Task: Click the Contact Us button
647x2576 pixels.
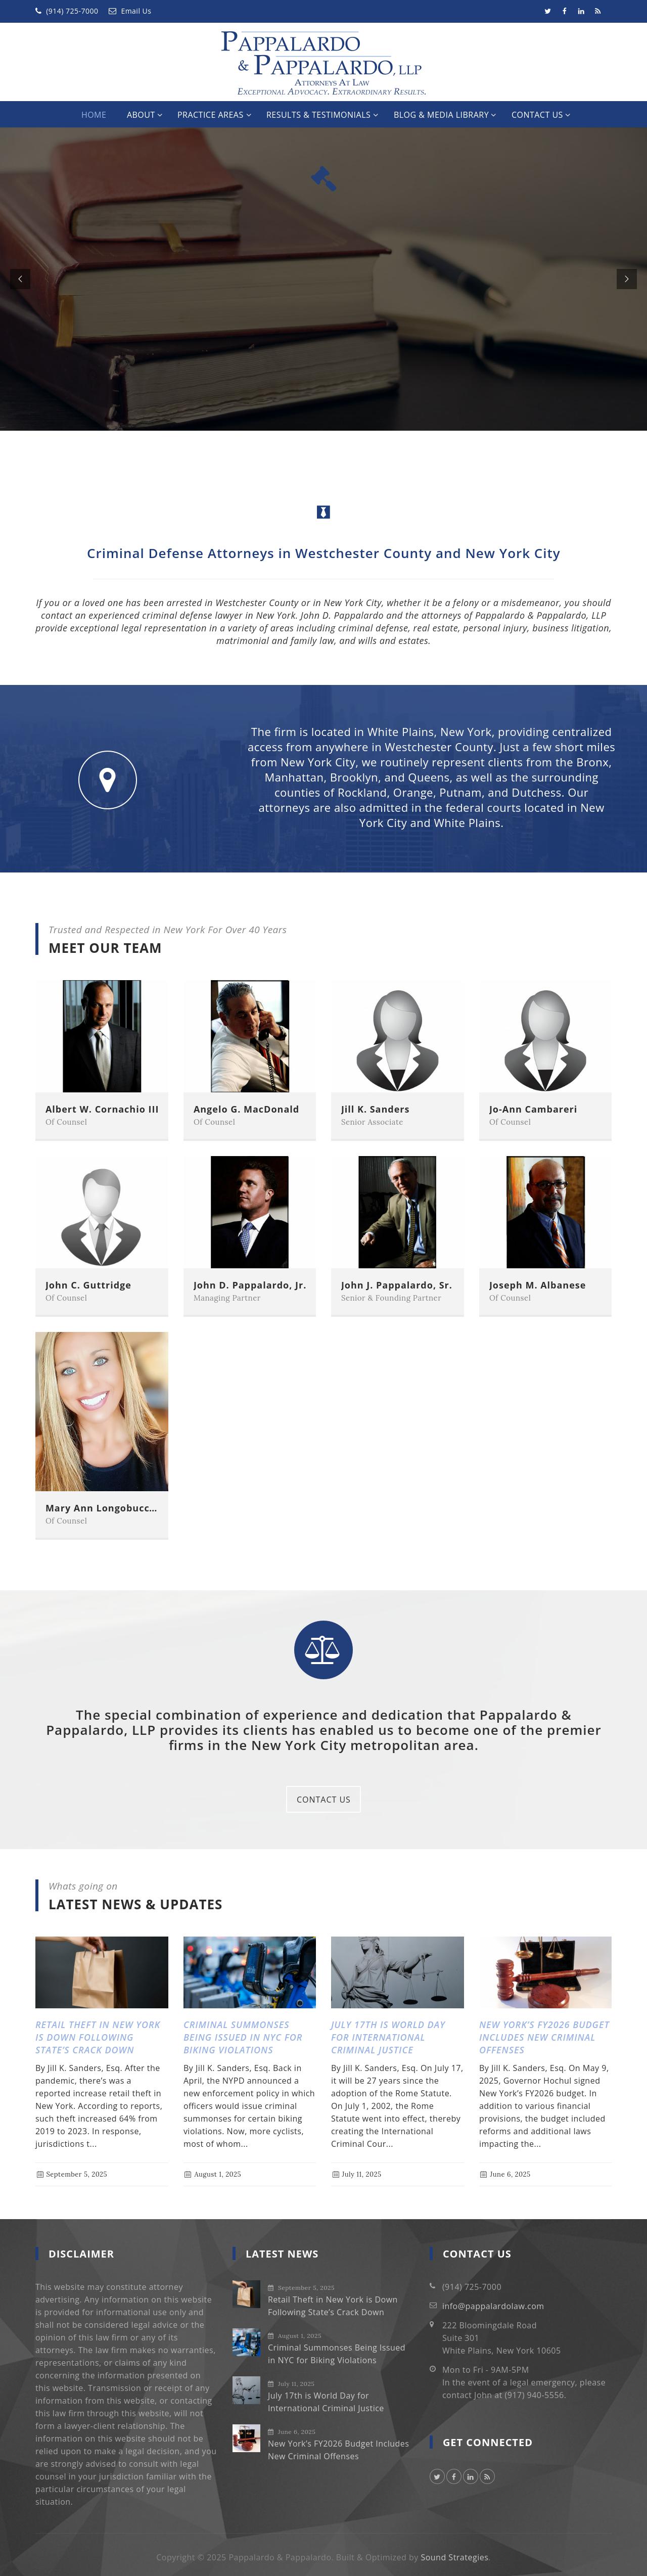Action: click(x=323, y=1798)
